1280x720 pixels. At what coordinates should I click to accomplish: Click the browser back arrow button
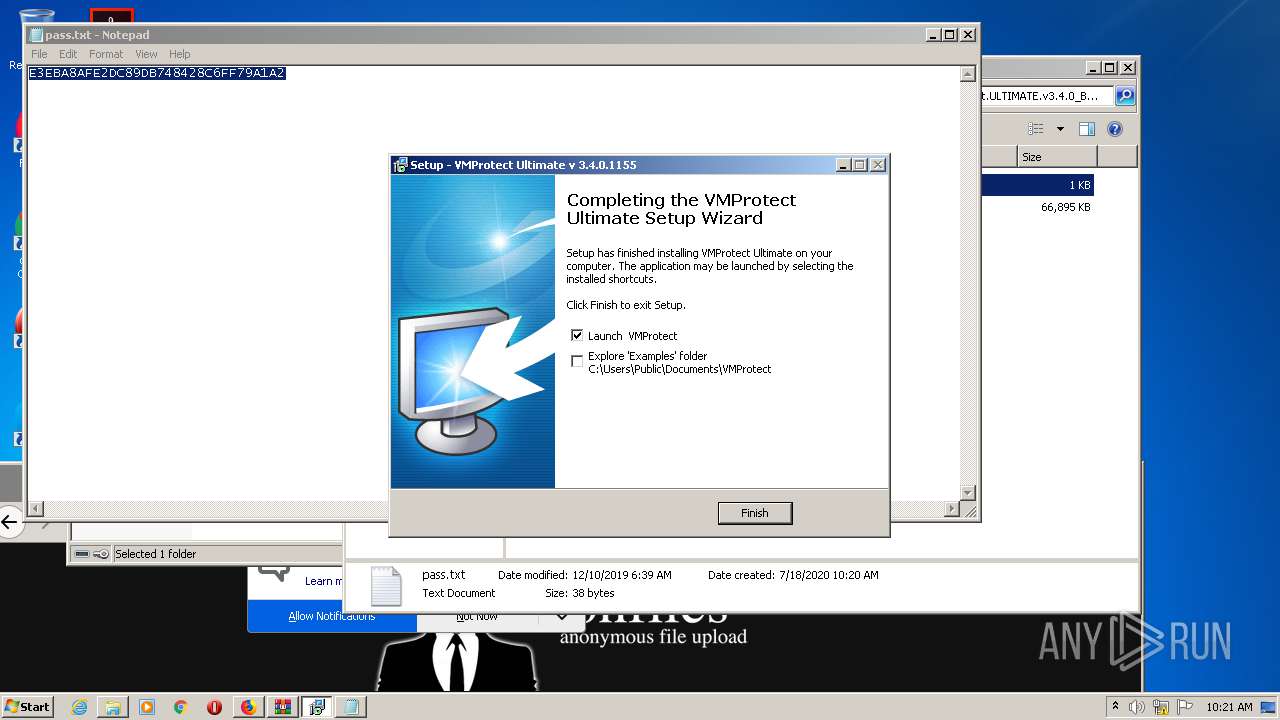pos(10,521)
